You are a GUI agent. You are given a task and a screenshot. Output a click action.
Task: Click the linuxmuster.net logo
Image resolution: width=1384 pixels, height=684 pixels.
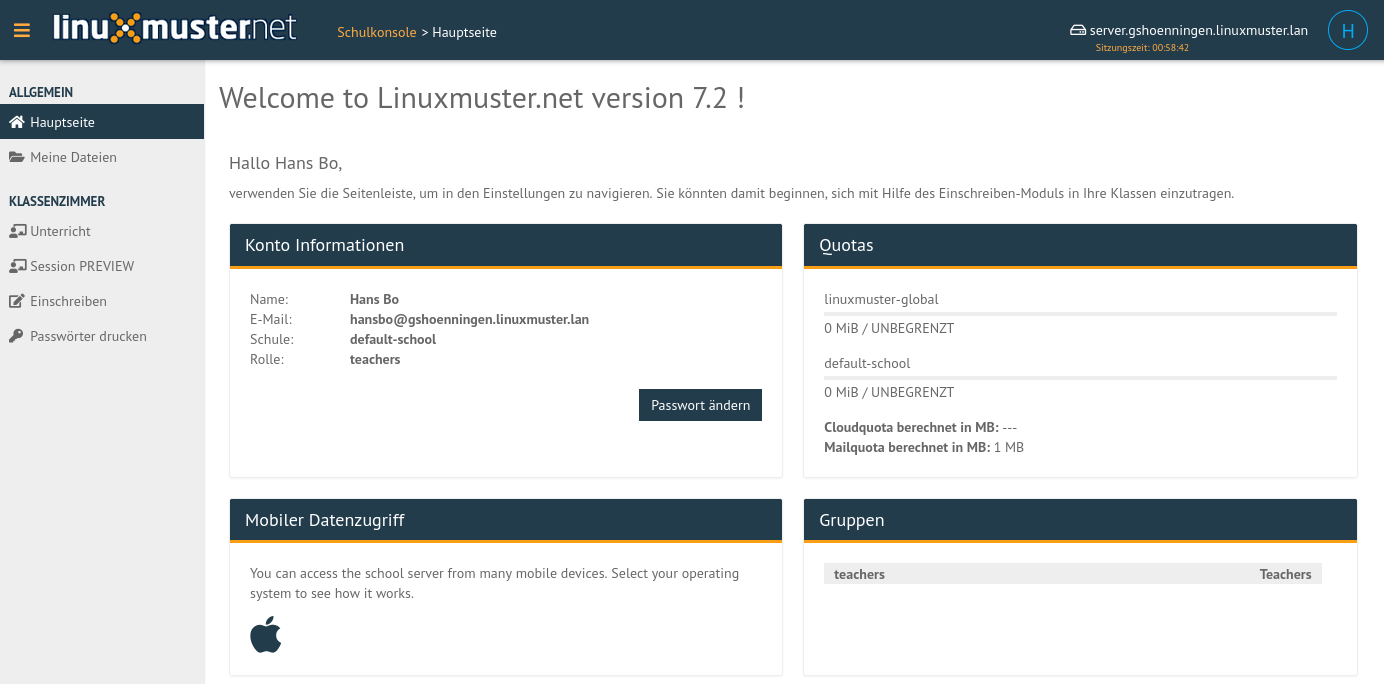[x=175, y=27]
